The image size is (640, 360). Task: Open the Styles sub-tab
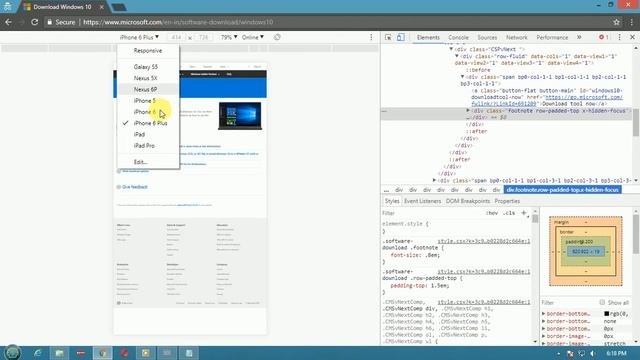coord(392,201)
